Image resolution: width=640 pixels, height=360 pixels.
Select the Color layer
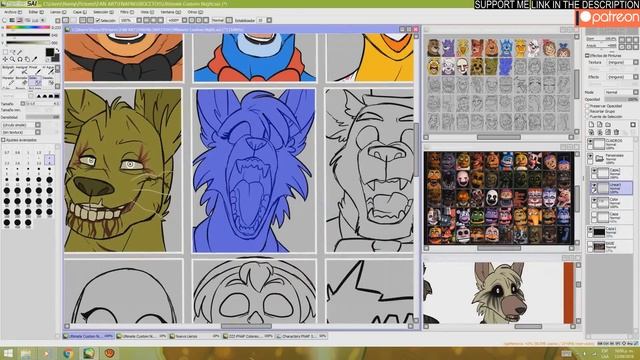coord(612,202)
